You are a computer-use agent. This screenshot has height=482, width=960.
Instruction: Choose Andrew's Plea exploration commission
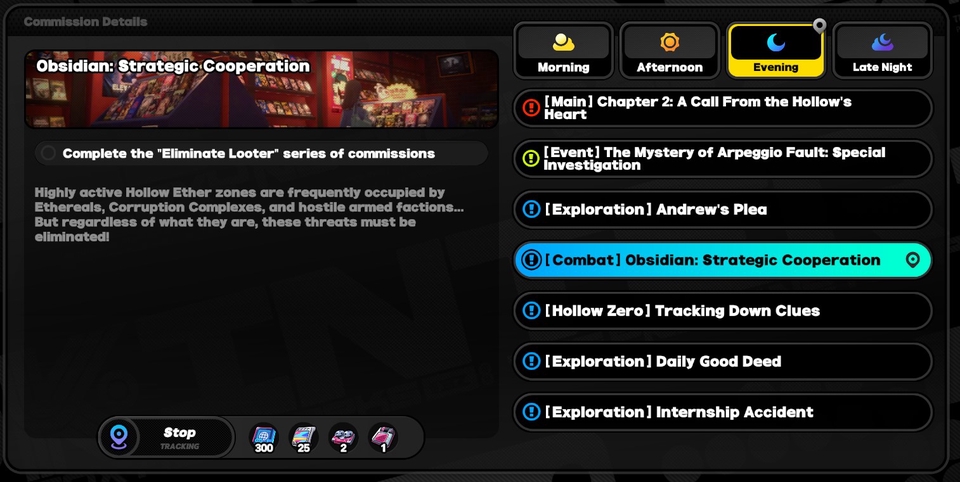(723, 209)
